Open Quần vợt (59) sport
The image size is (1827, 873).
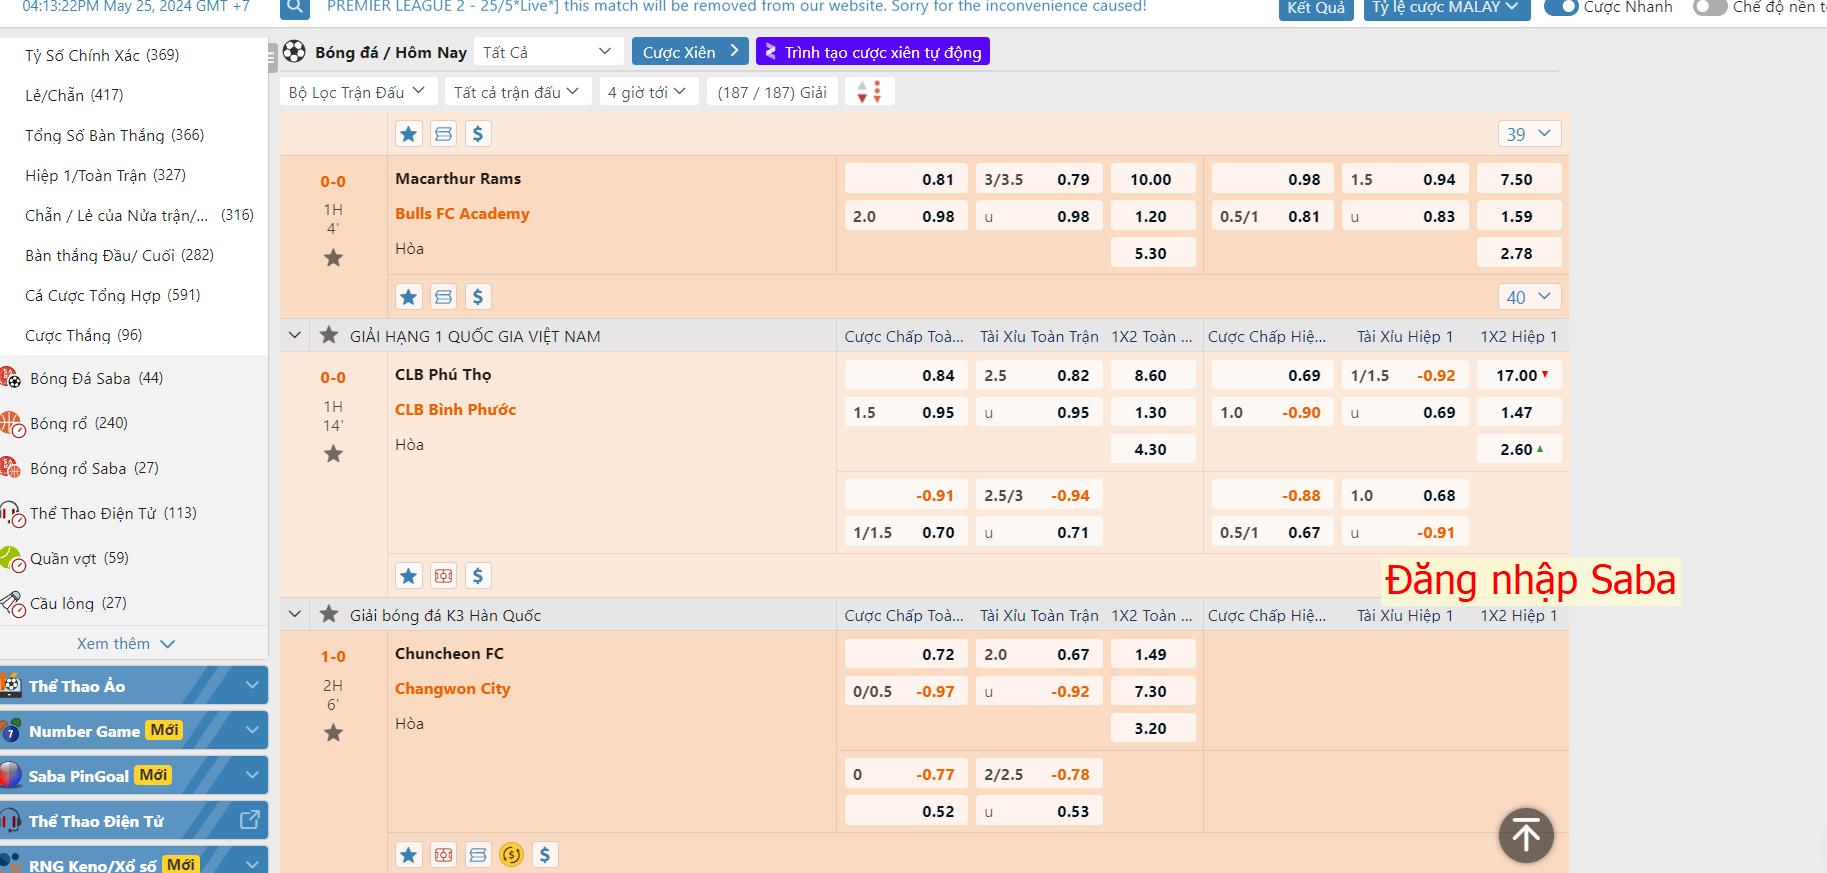[79, 558]
